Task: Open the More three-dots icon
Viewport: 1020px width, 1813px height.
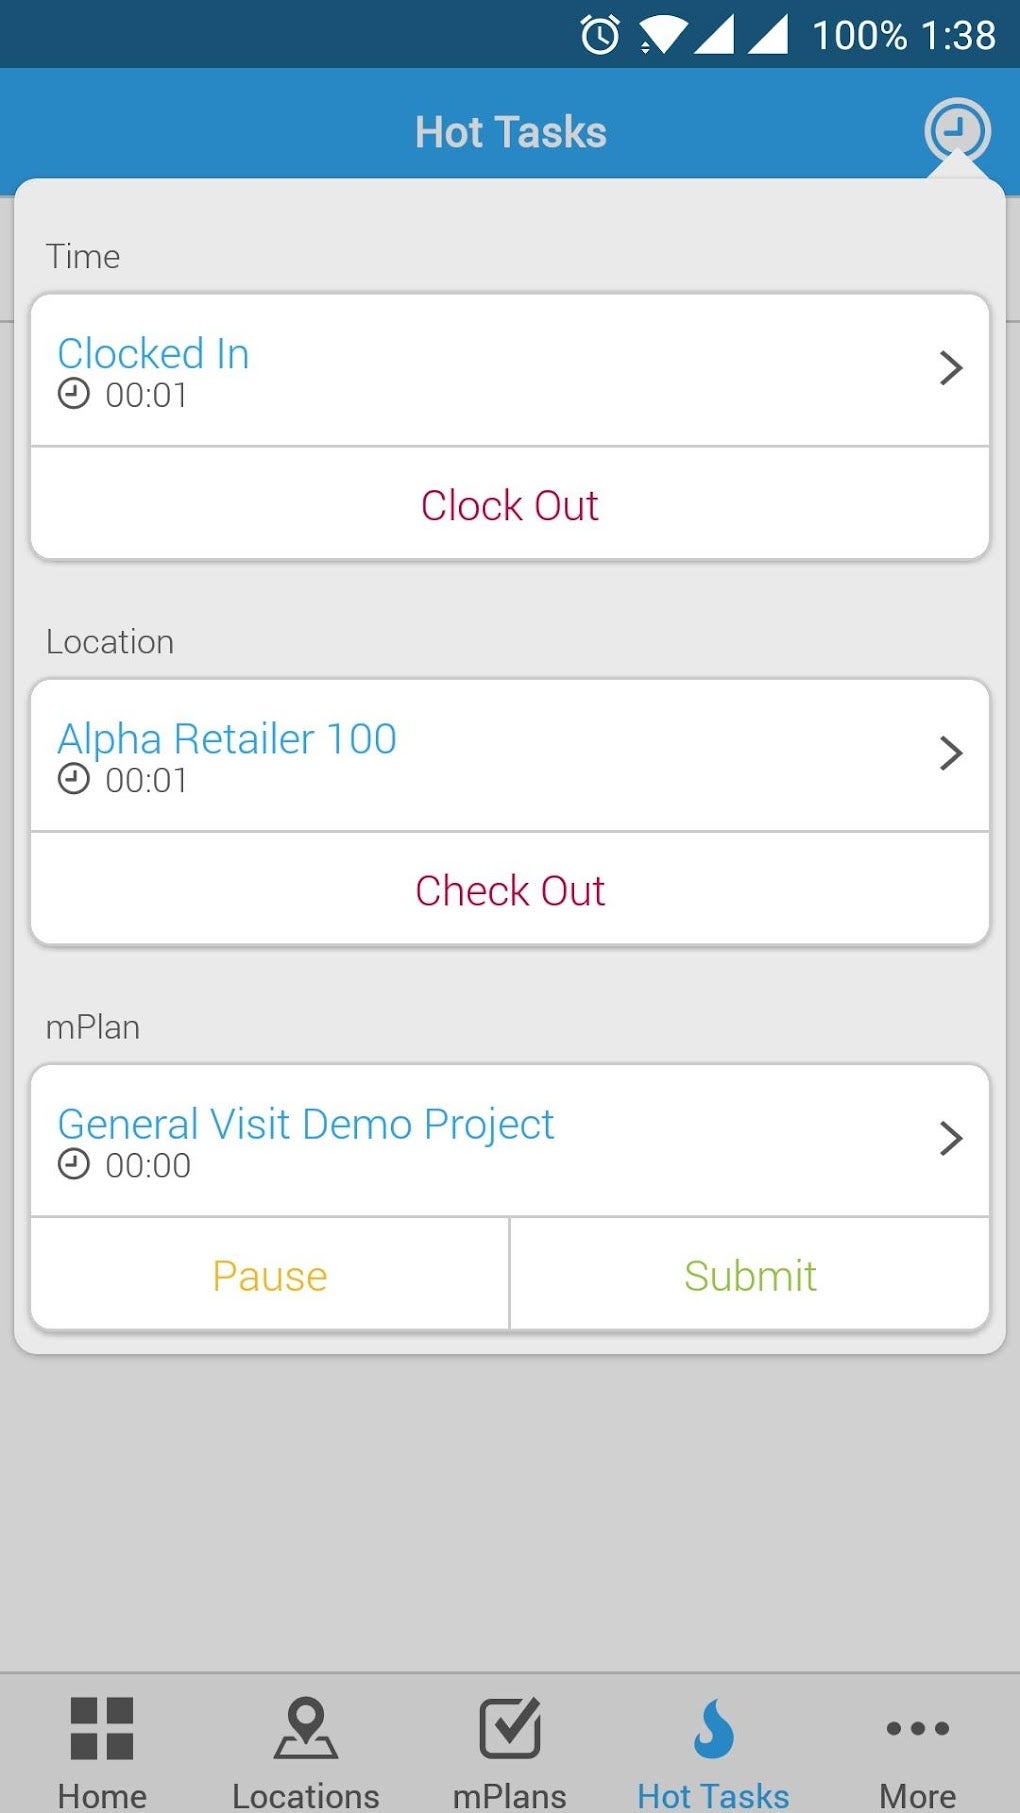Action: tap(917, 1728)
